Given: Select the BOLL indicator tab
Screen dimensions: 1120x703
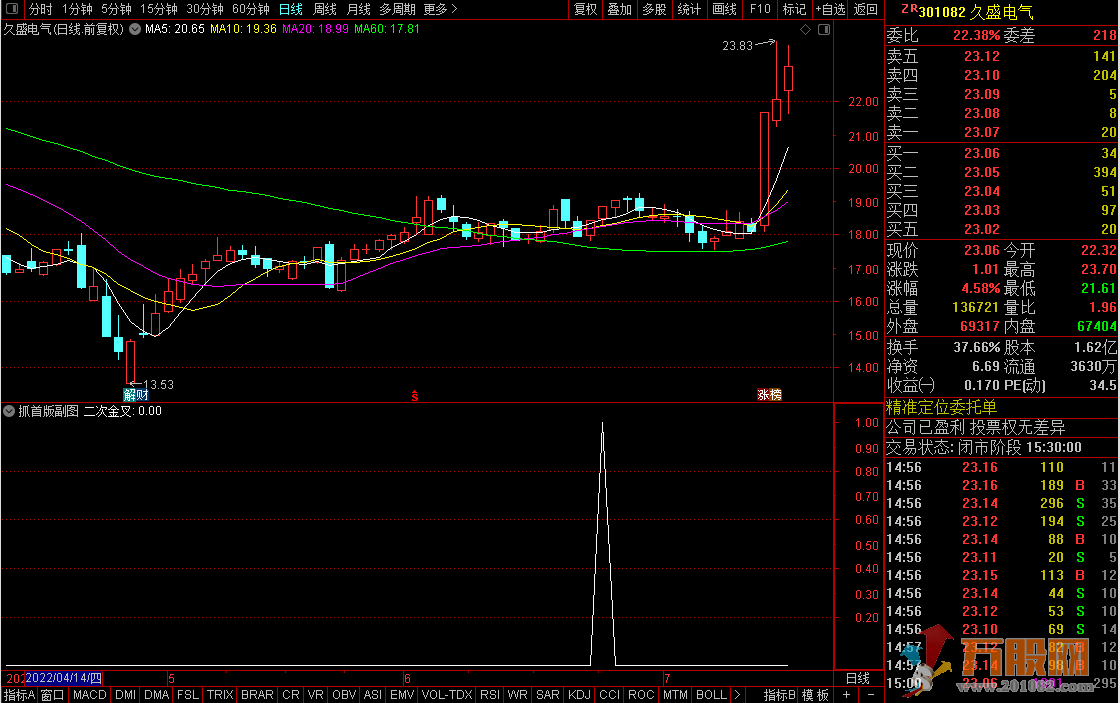Looking at the screenshot, I should tap(711, 695).
